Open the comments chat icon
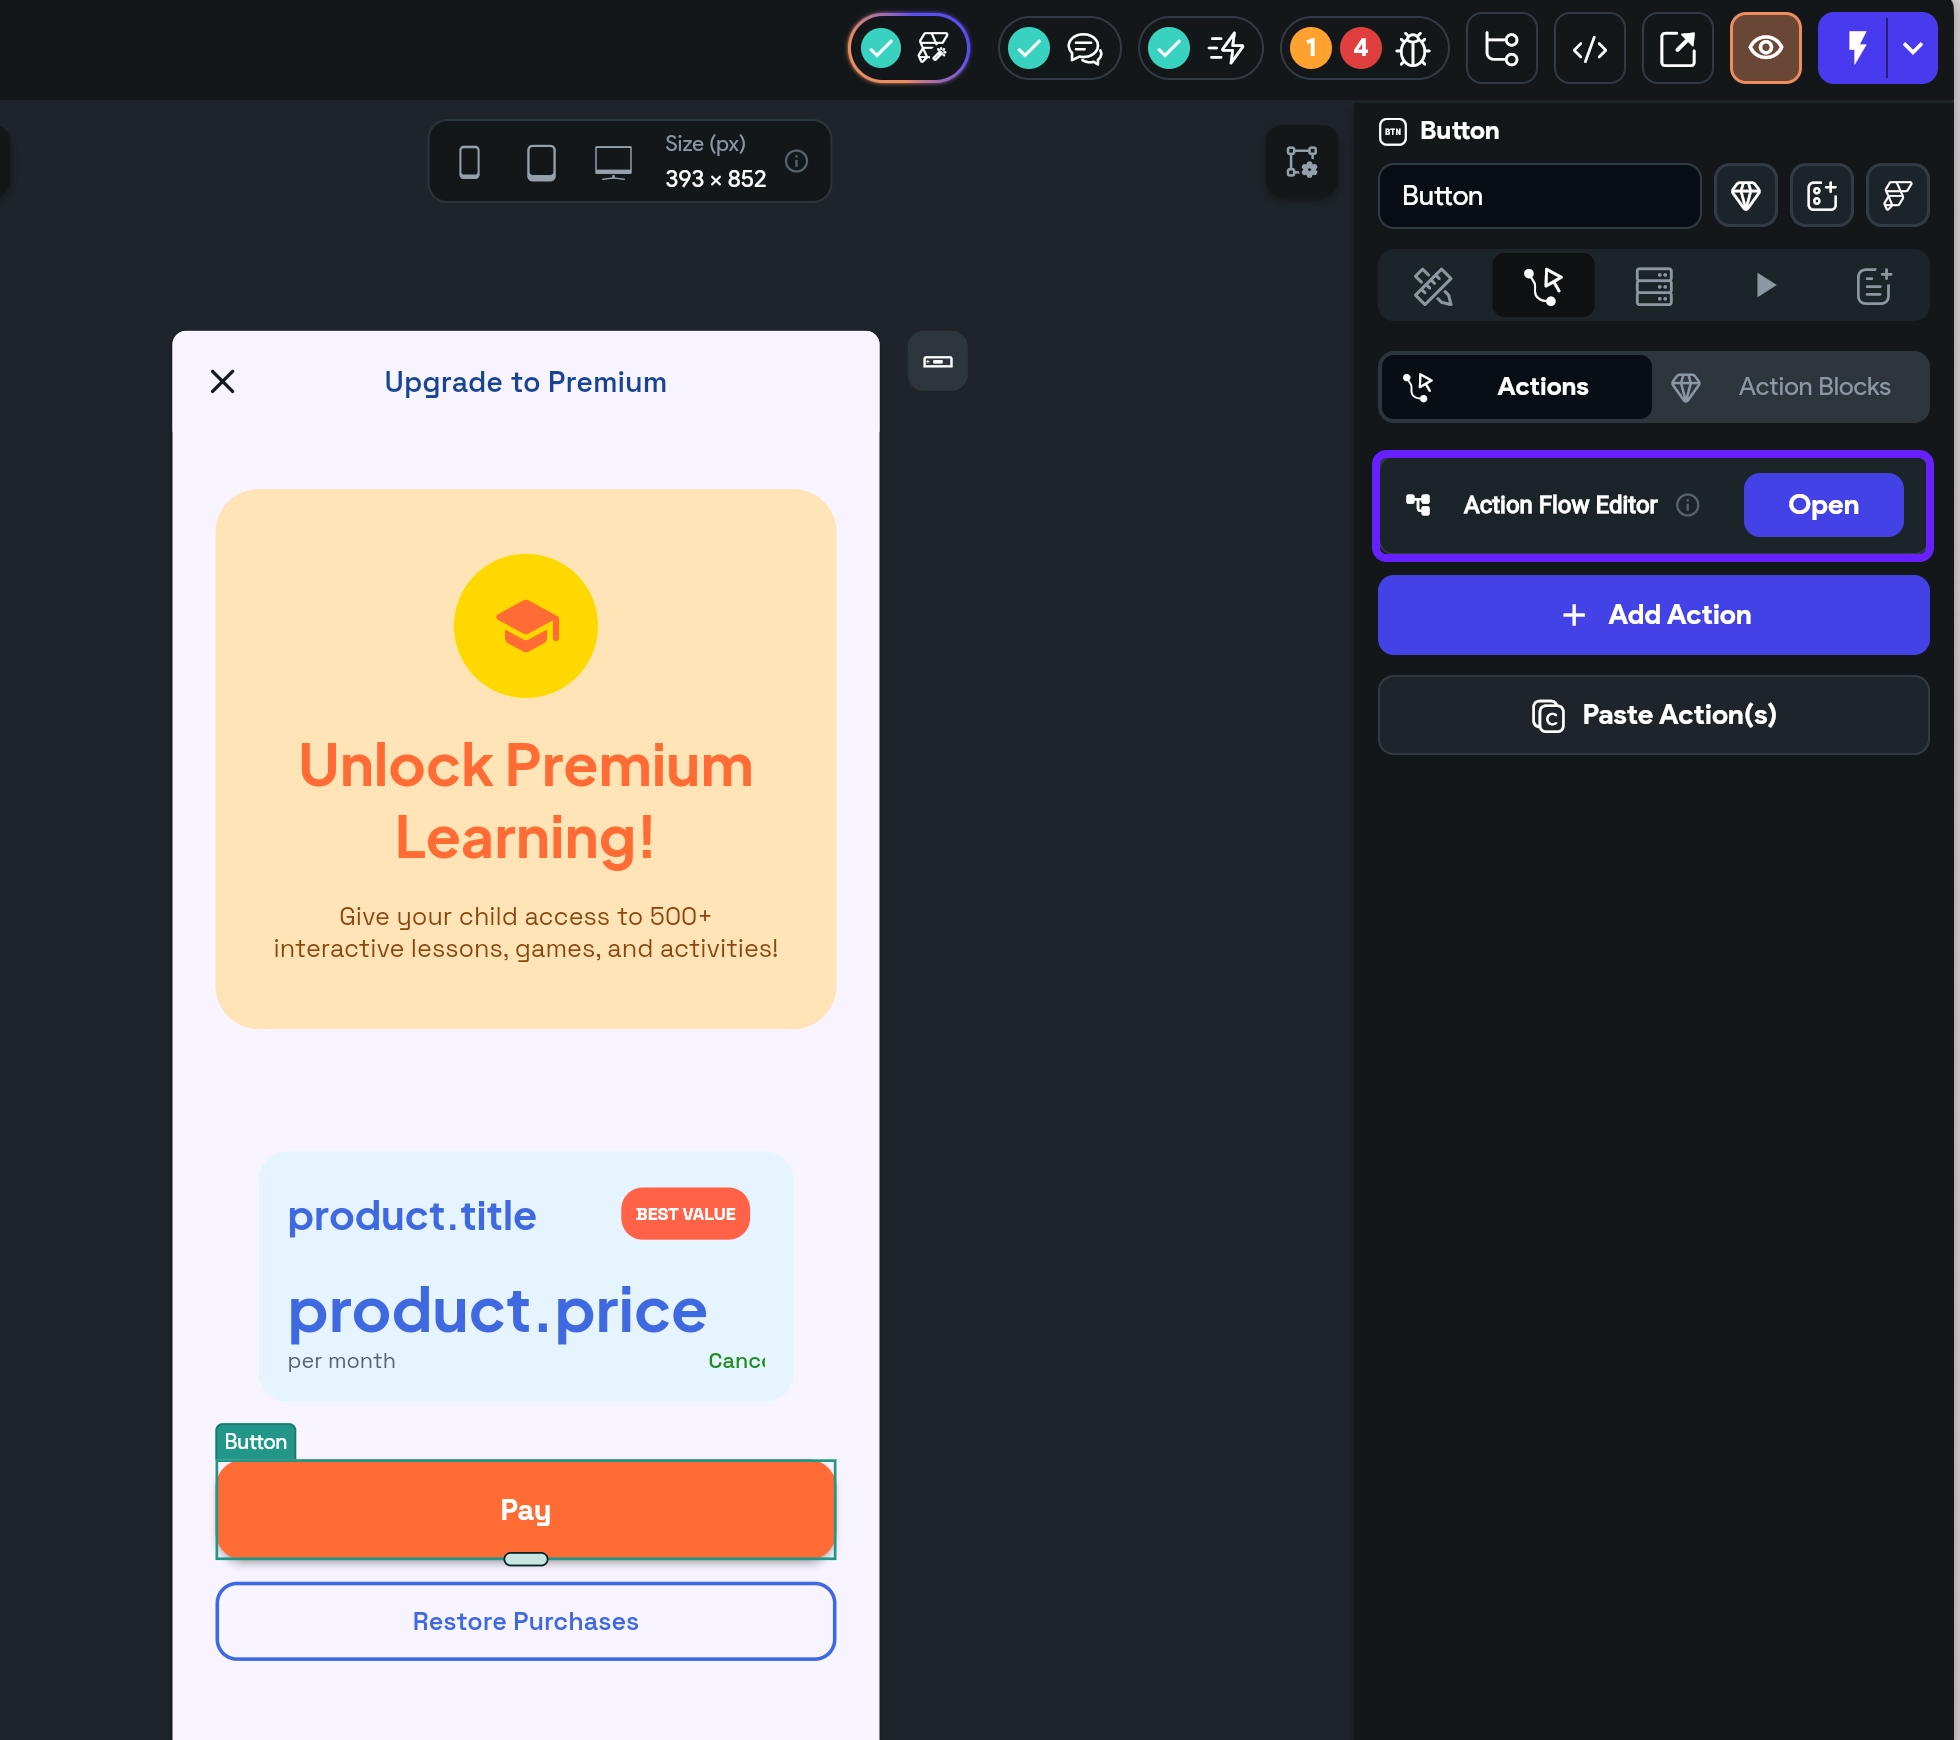The width and height of the screenshot is (1960, 1740). click(x=1083, y=48)
